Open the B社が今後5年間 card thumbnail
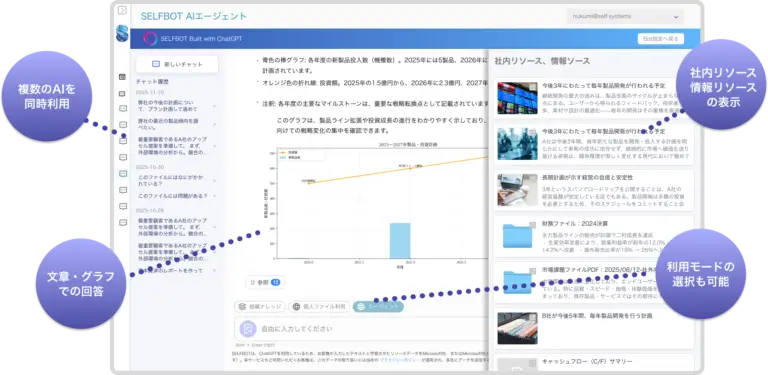 [x=517, y=328]
